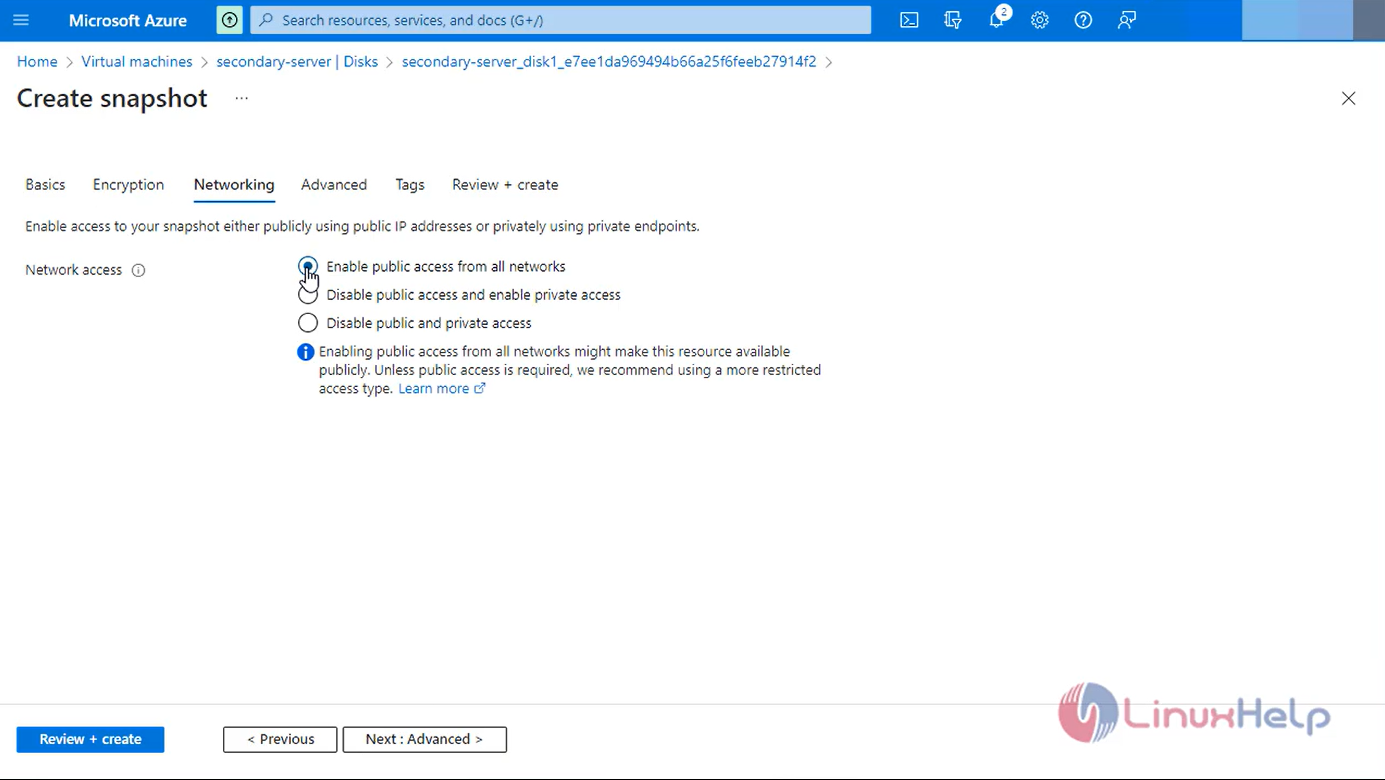Click the blue Review + create button

90,739
